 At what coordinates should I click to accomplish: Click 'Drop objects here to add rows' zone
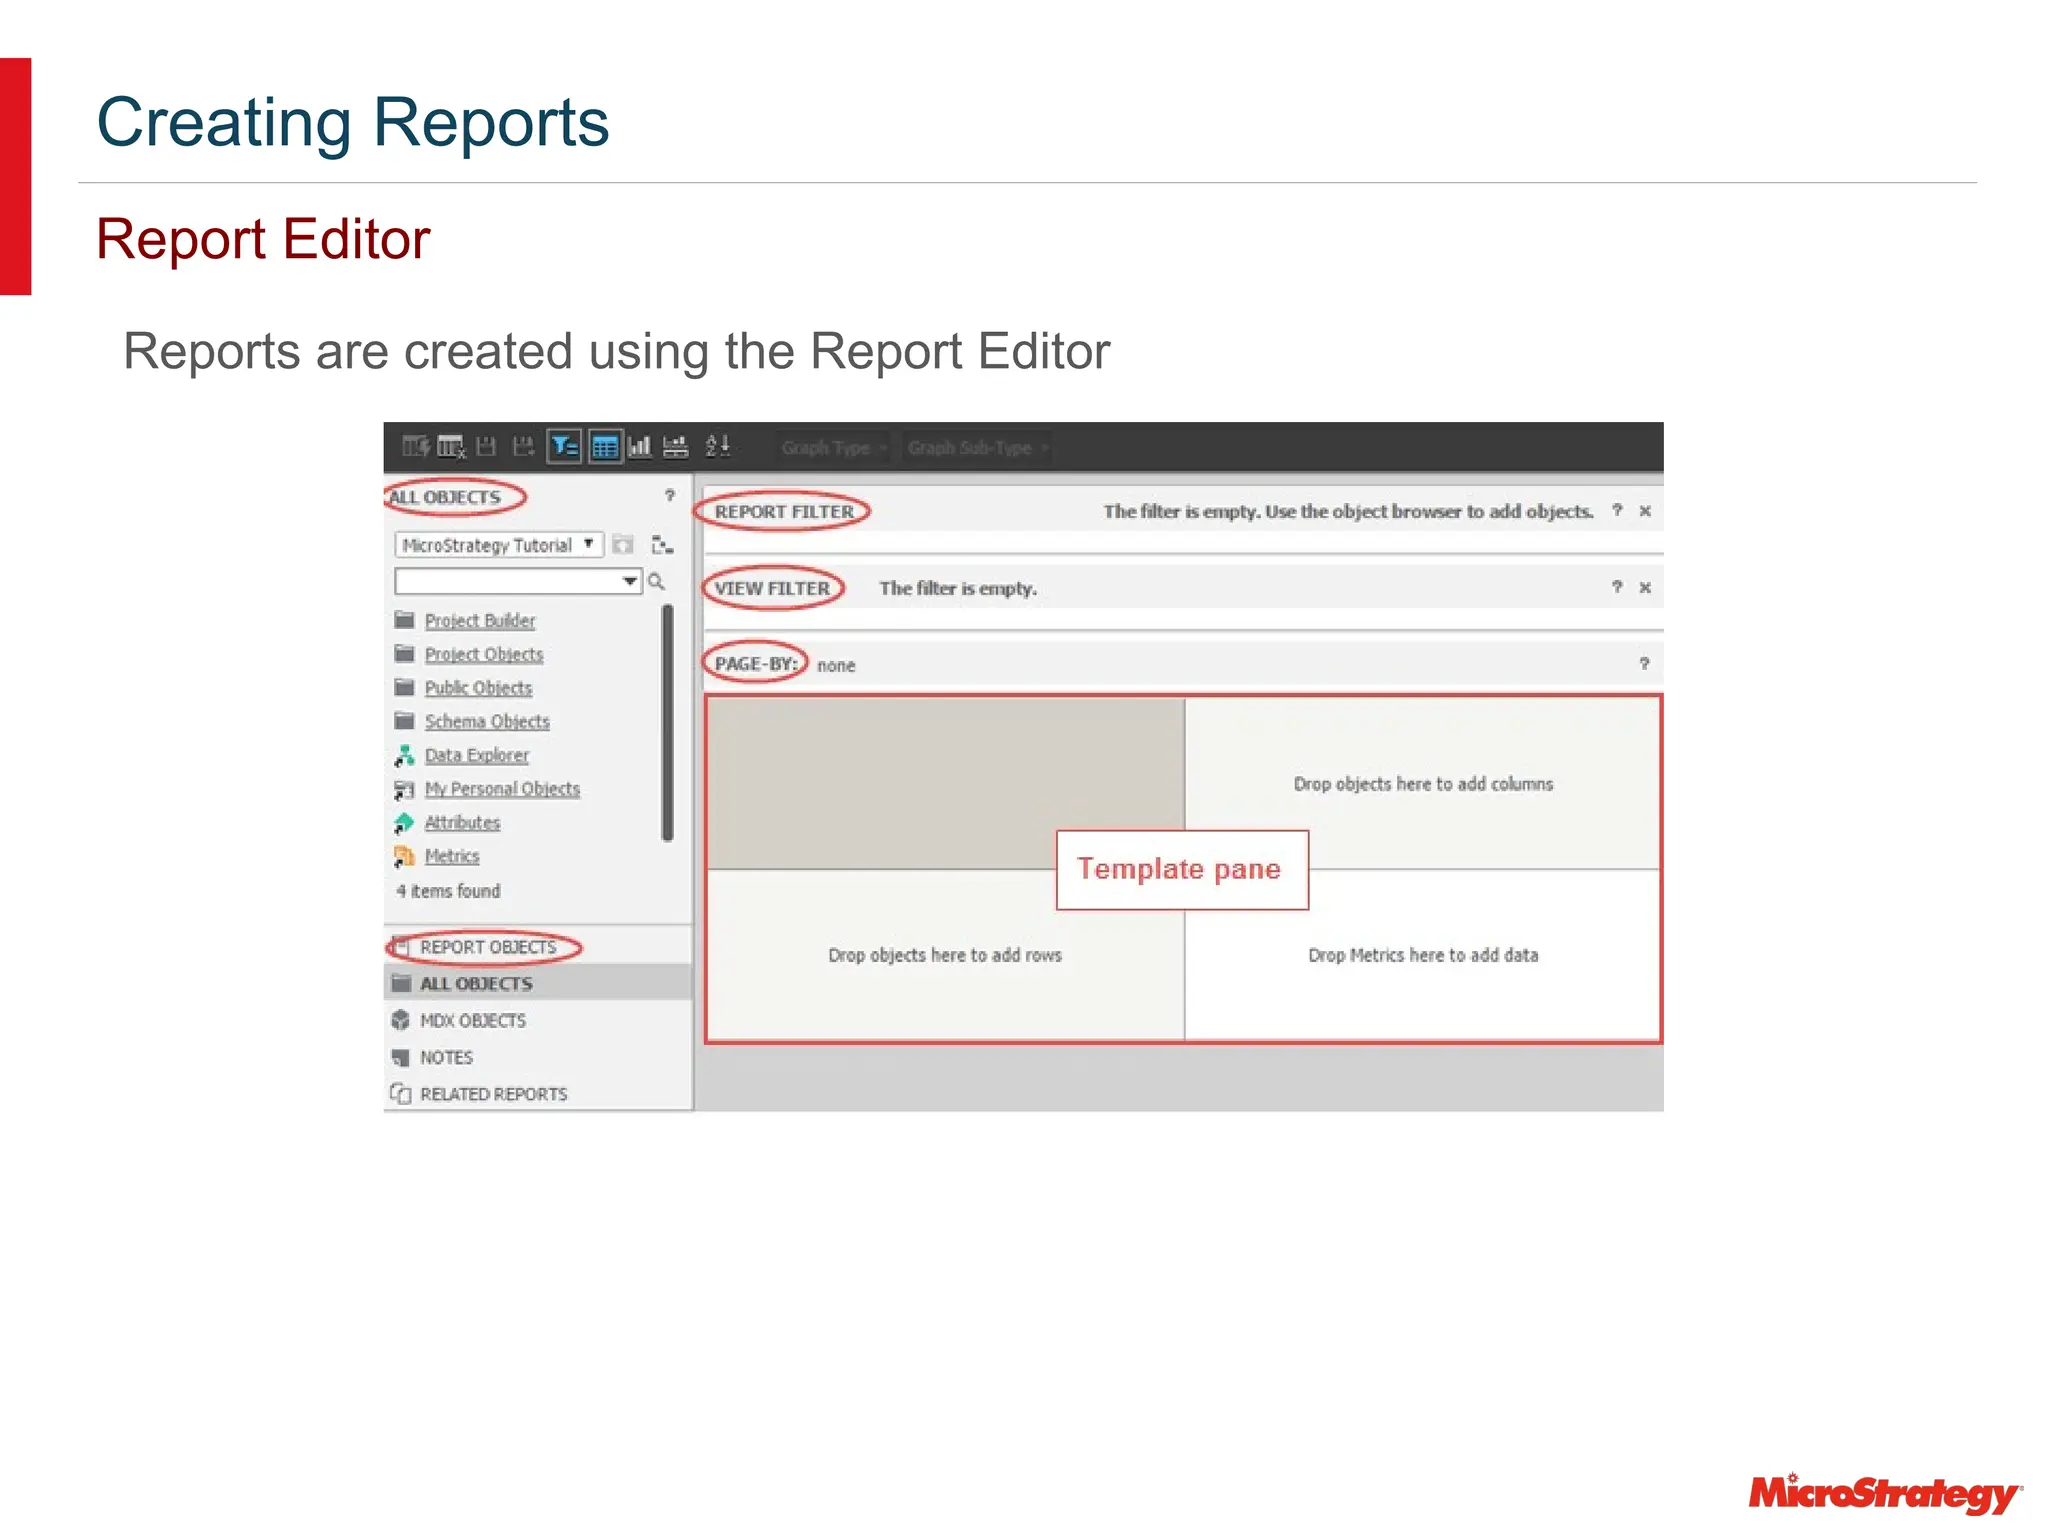(945, 955)
